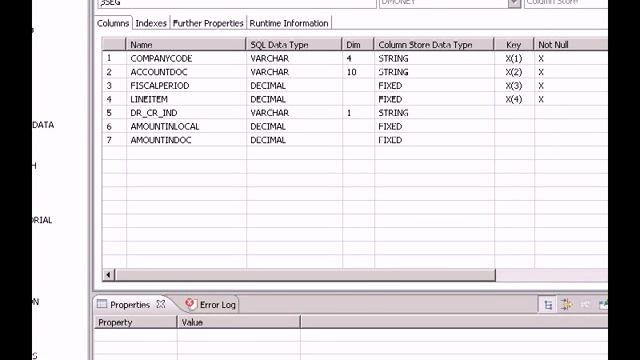Click the greyed Restore Default Value icon
The height and width of the screenshot is (360, 640).
click(x=585, y=304)
